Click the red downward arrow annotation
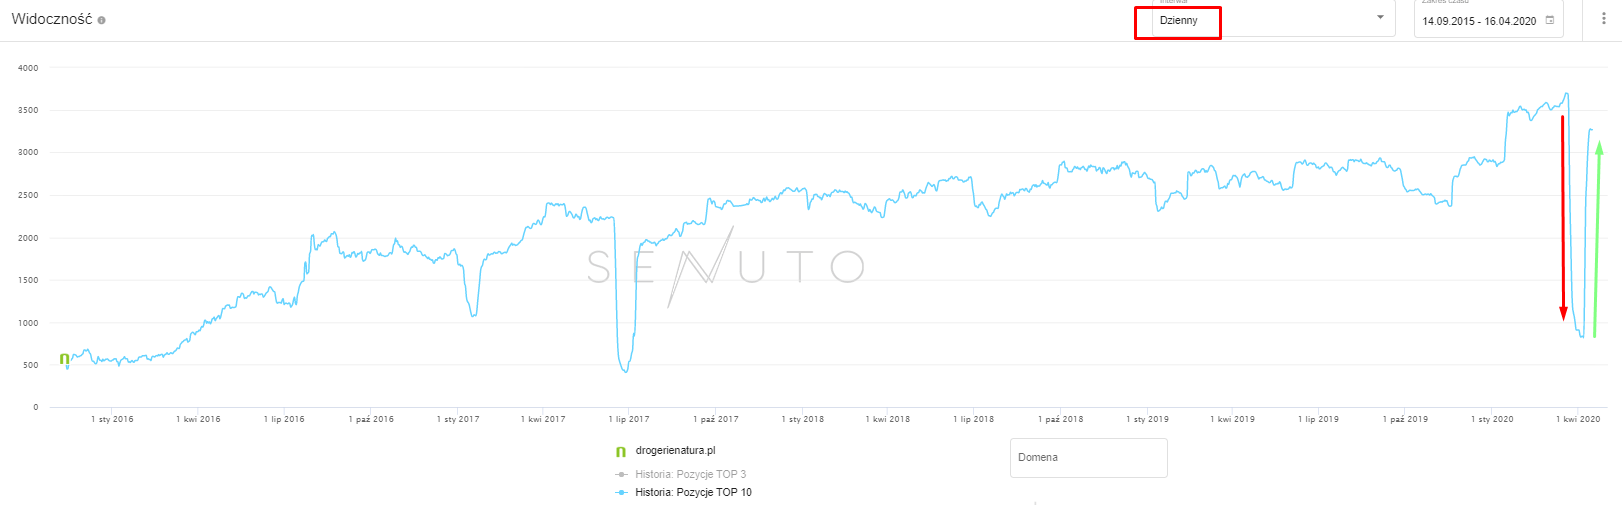The height and width of the screenshot is (505, 1622). coord(1563,218)
